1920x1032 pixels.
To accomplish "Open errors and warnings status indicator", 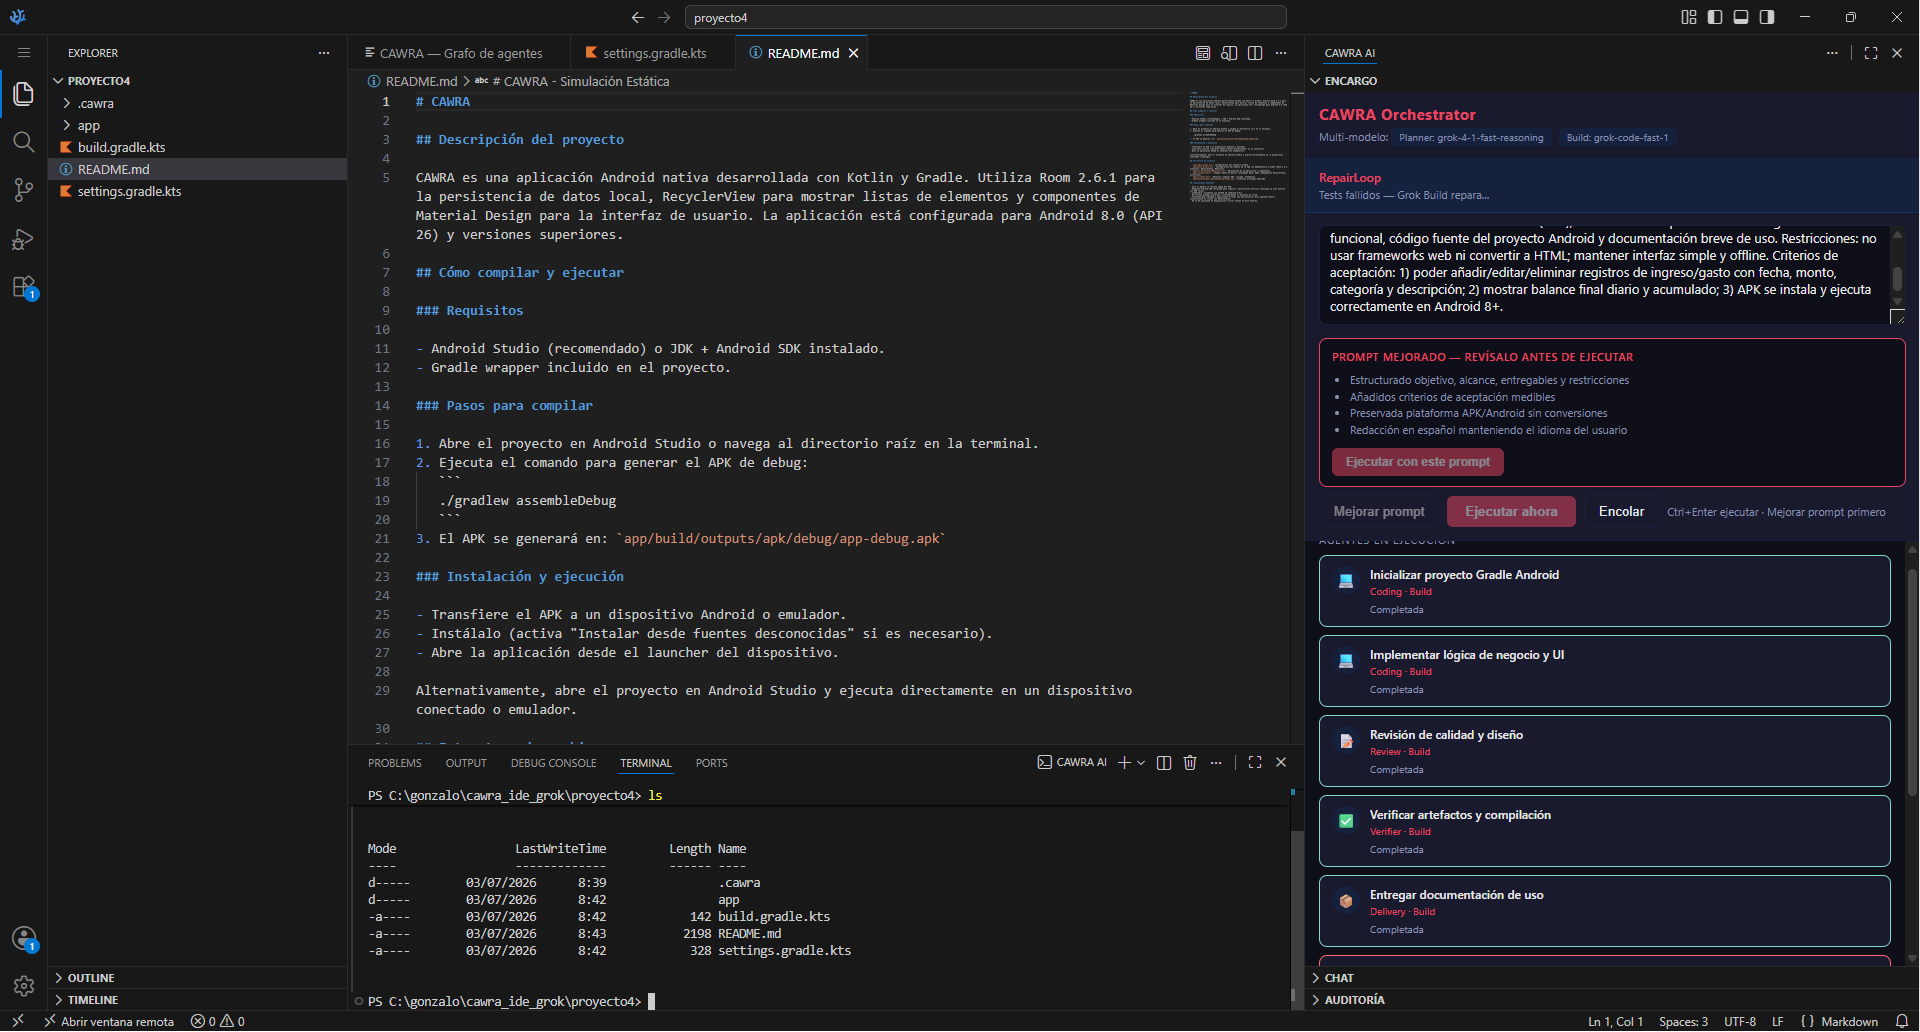I will 218,1021.
